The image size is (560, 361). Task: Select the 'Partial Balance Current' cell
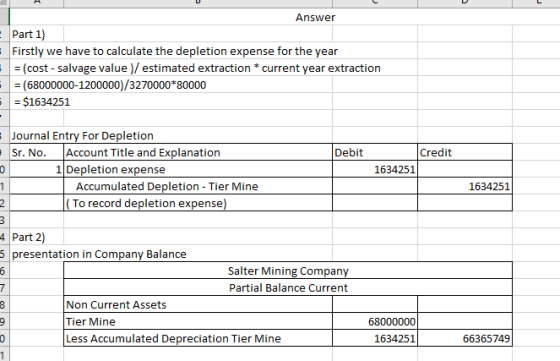288,287
